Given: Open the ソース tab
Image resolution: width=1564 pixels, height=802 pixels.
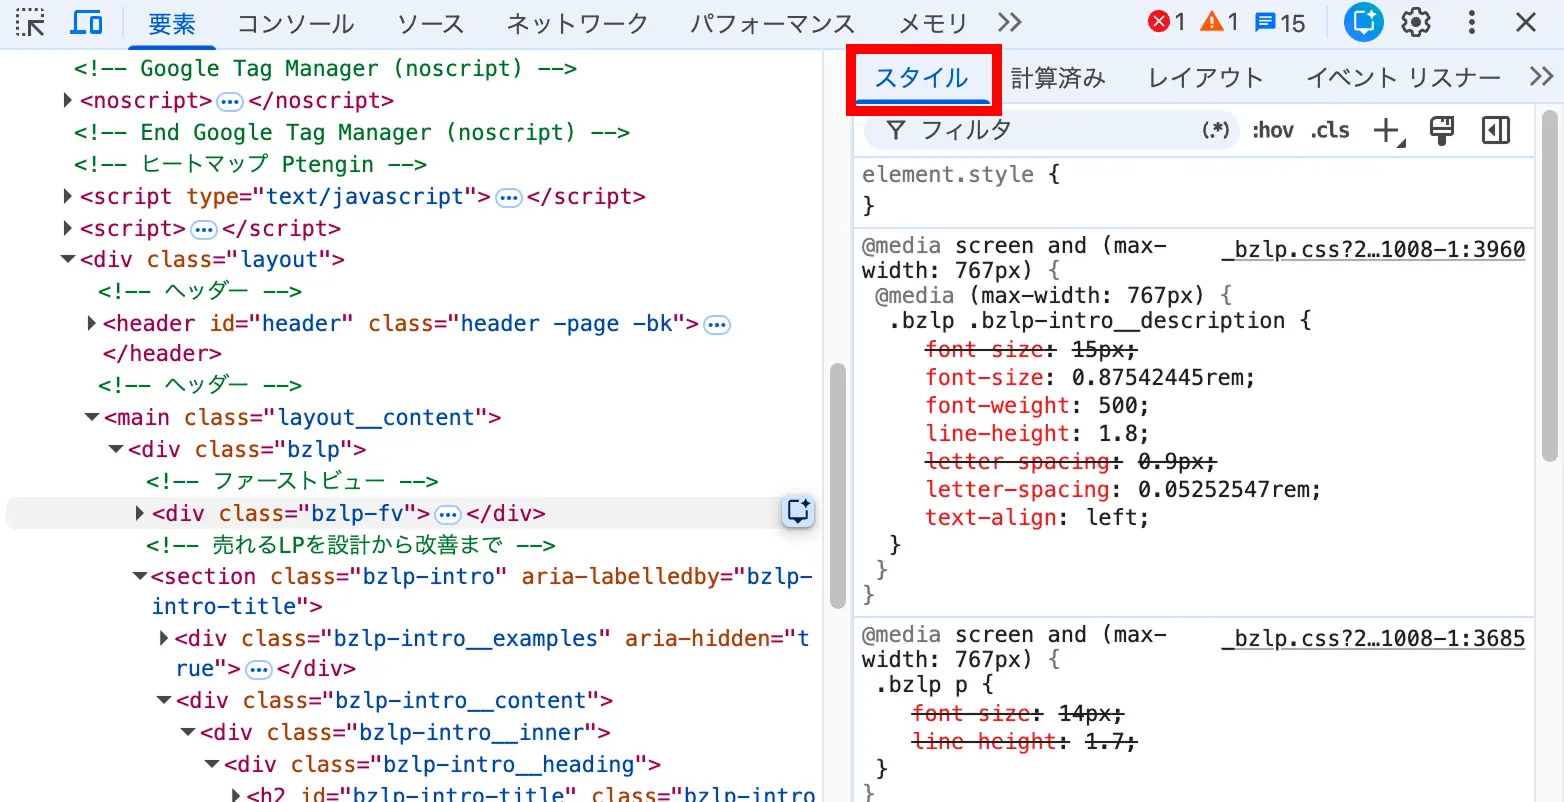Looking at the screenshot, I should pyautogui.click(x=430, y=23).
